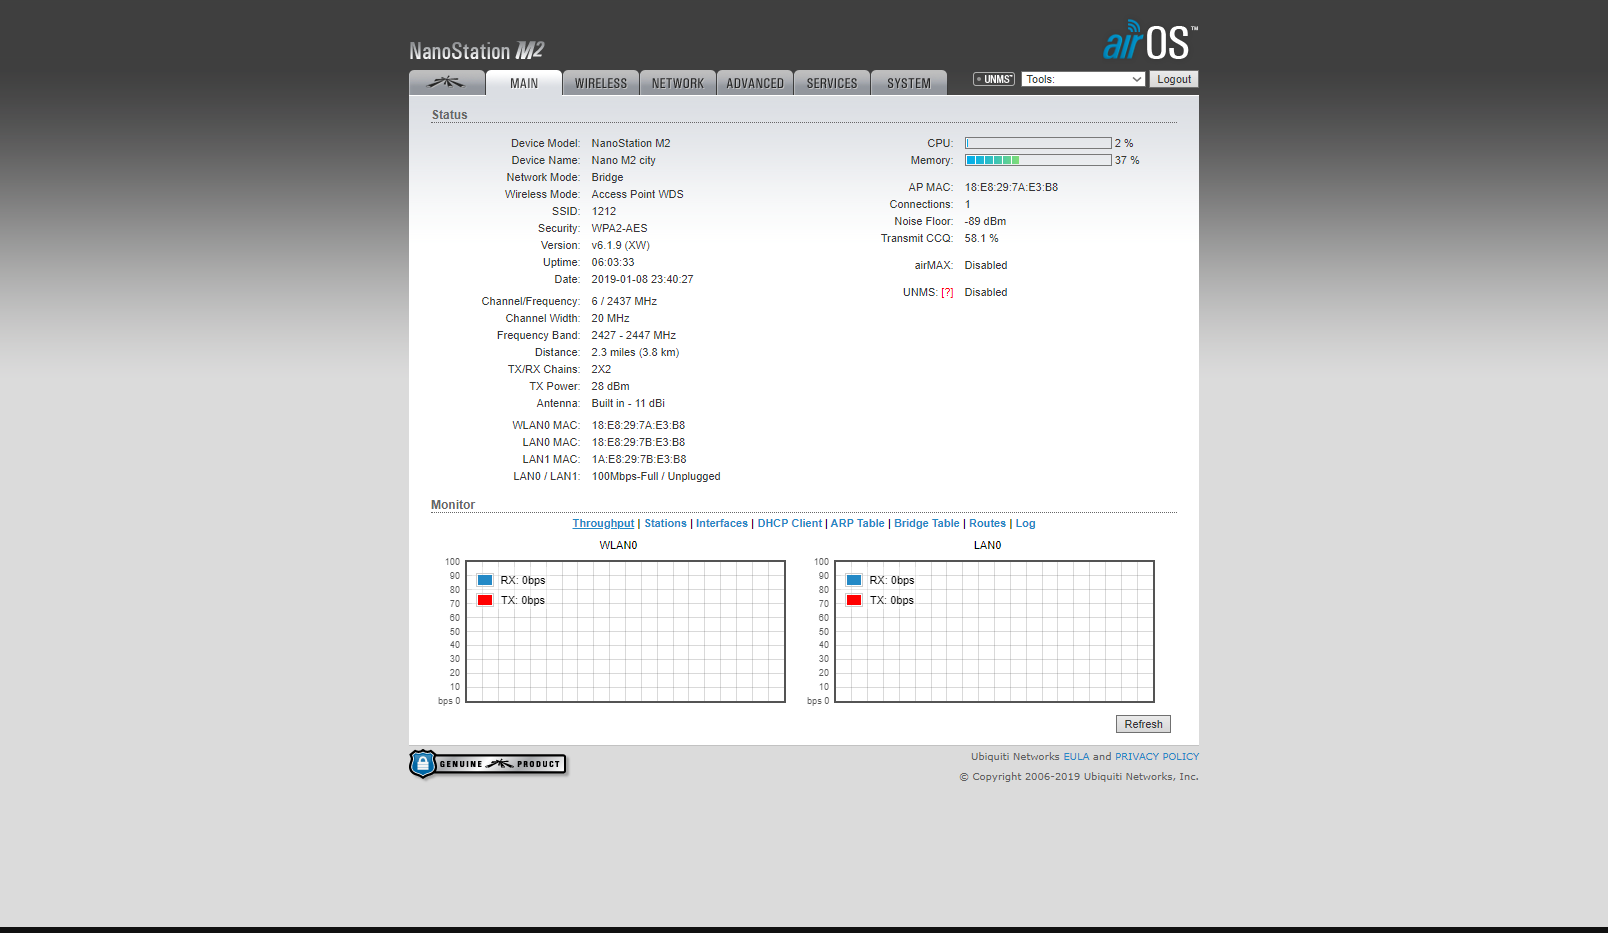Open the Routes link
Viewport: 1608px width, 933px height.
point(988,524)
